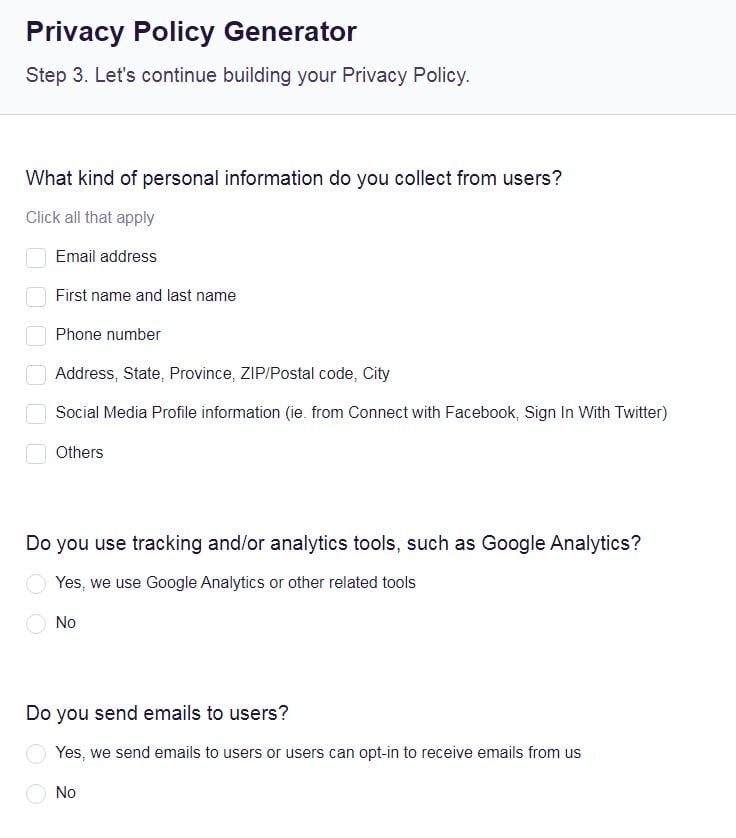Select the Address, State, Province checkbox
The width and height of the screenshot is (736, 838).
pos(36,375)
